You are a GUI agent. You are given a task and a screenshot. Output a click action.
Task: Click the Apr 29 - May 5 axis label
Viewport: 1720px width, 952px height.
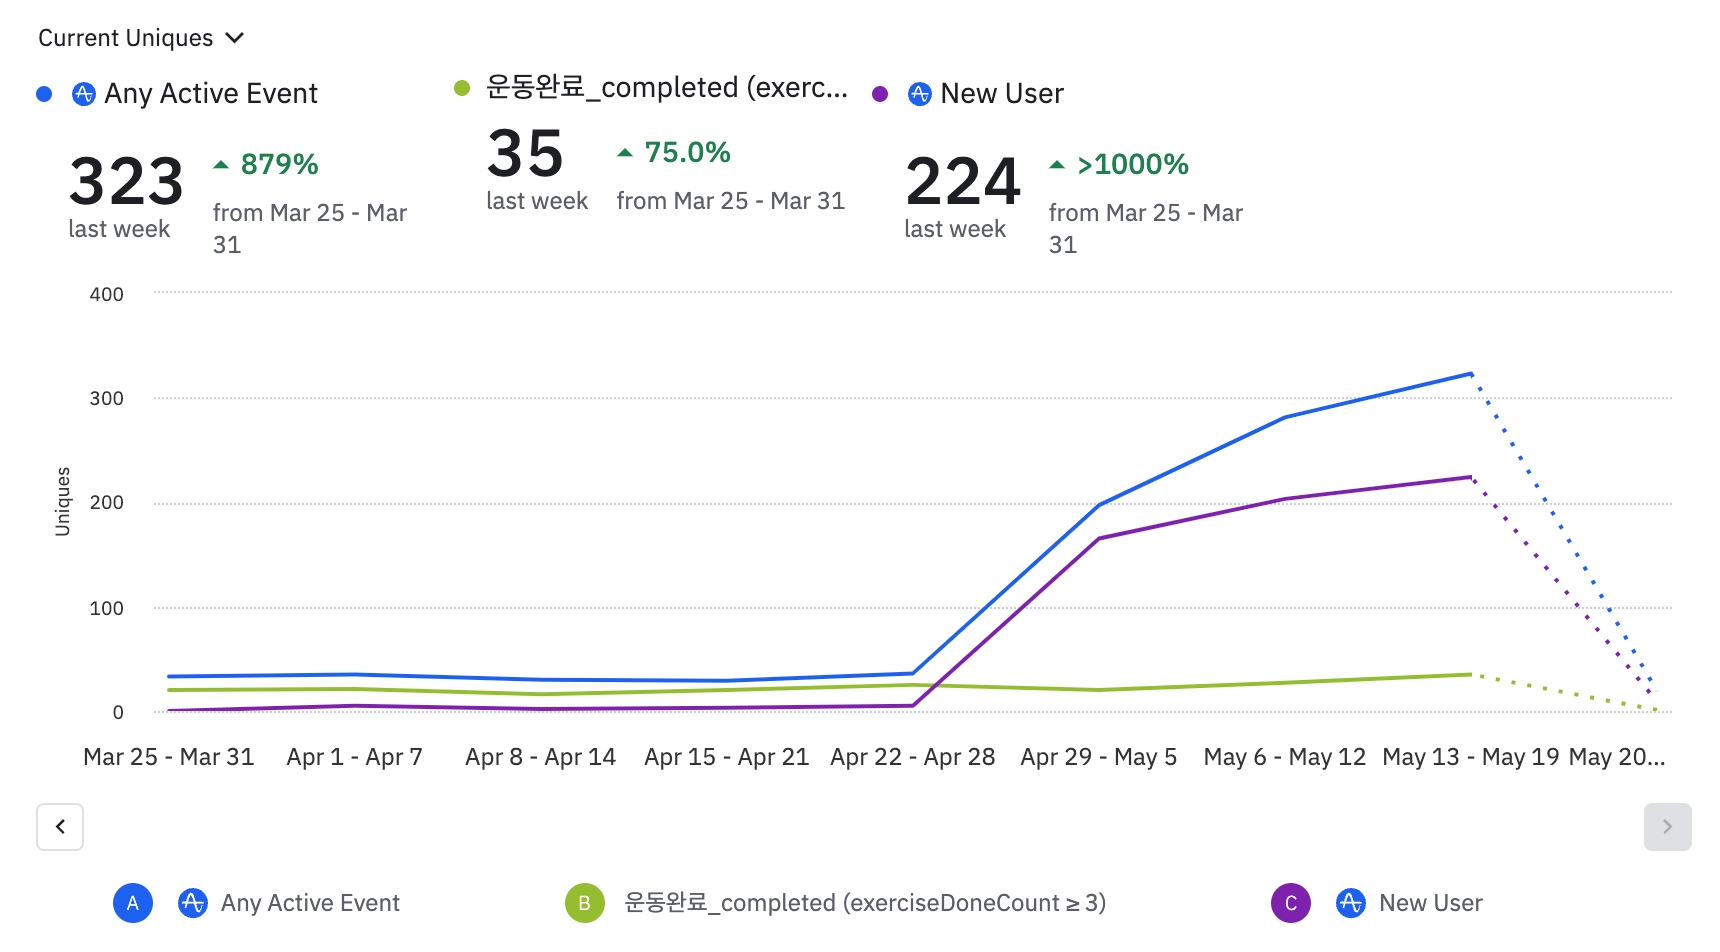1099,757
